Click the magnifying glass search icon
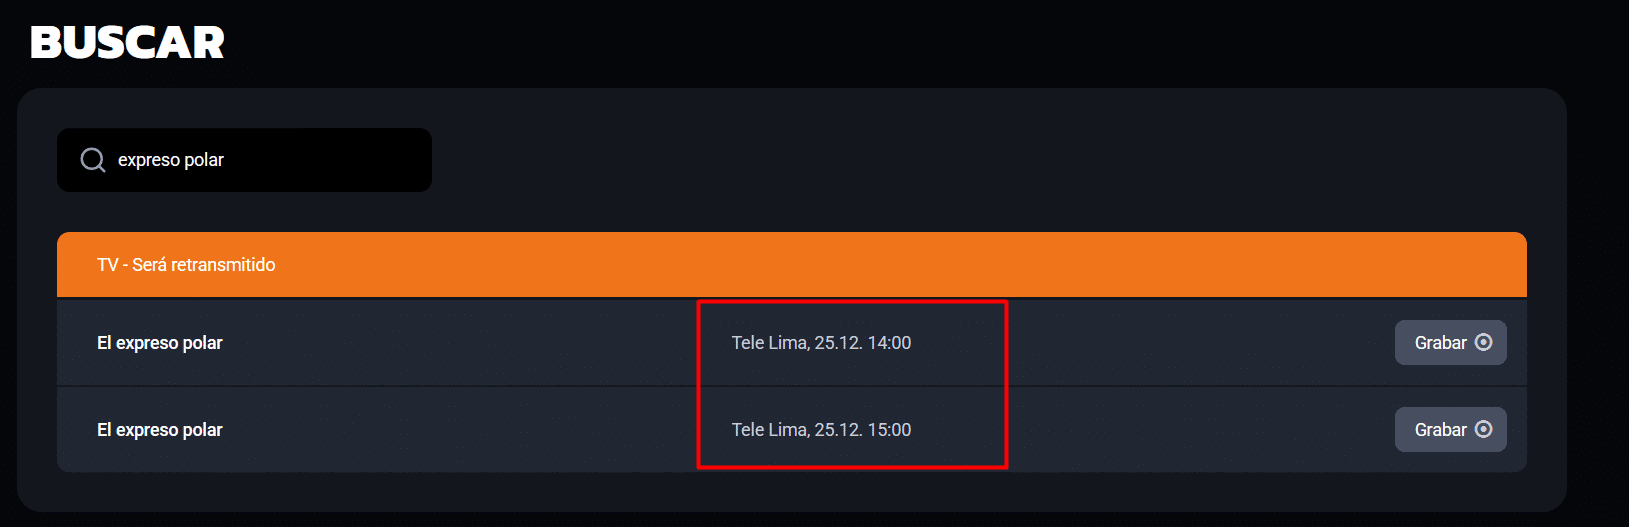 click(x=93, y=160)
